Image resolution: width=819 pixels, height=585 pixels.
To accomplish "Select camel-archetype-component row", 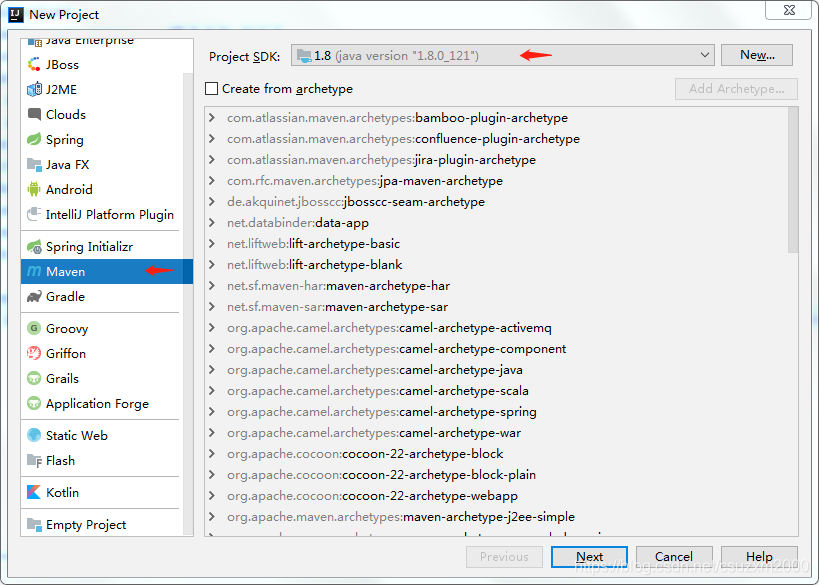I will coord(496,348).
